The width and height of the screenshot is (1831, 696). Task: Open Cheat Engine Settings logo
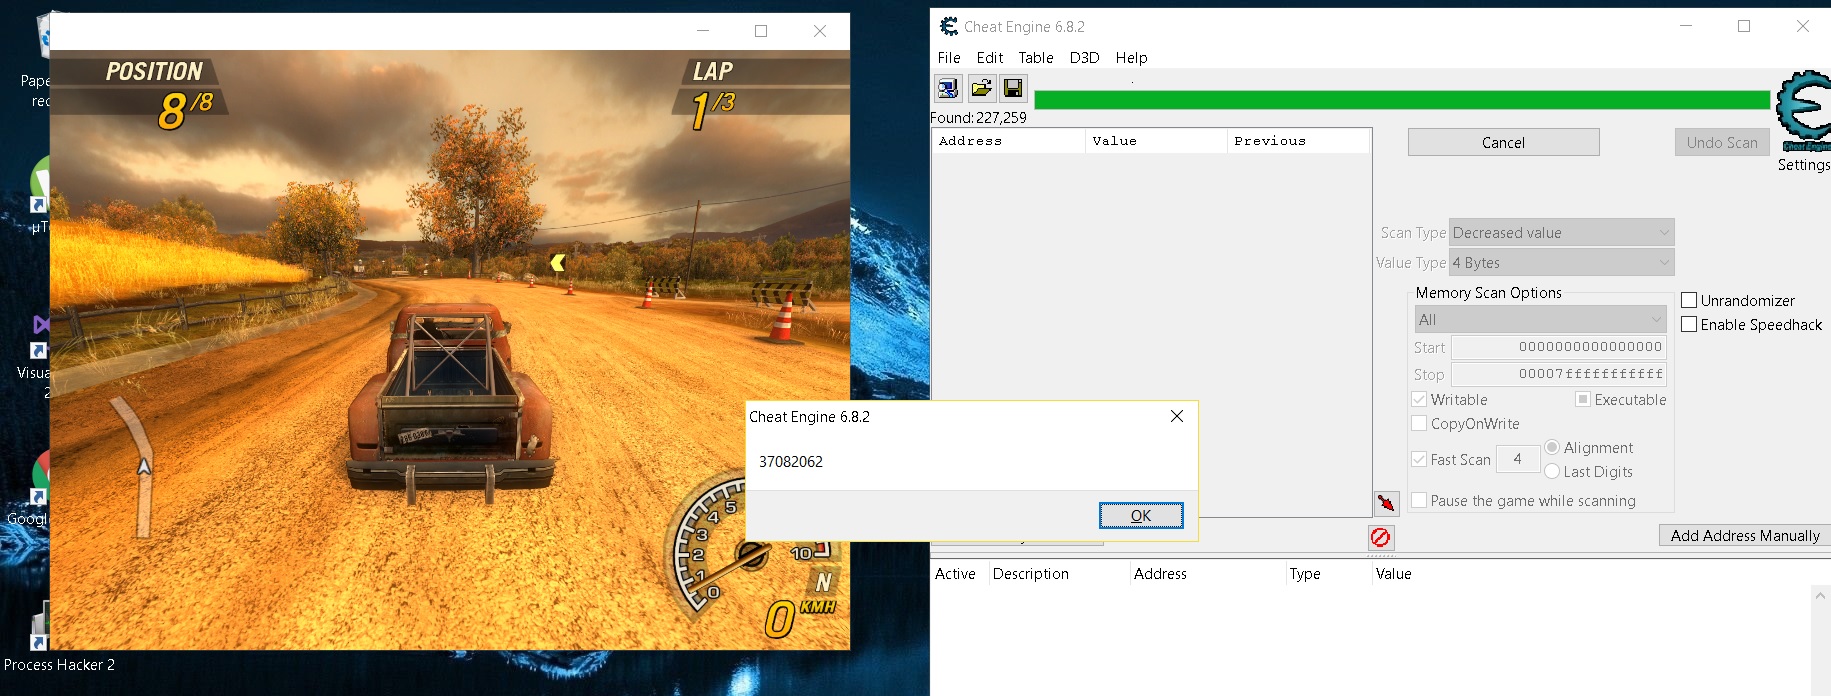(1804, 110)
